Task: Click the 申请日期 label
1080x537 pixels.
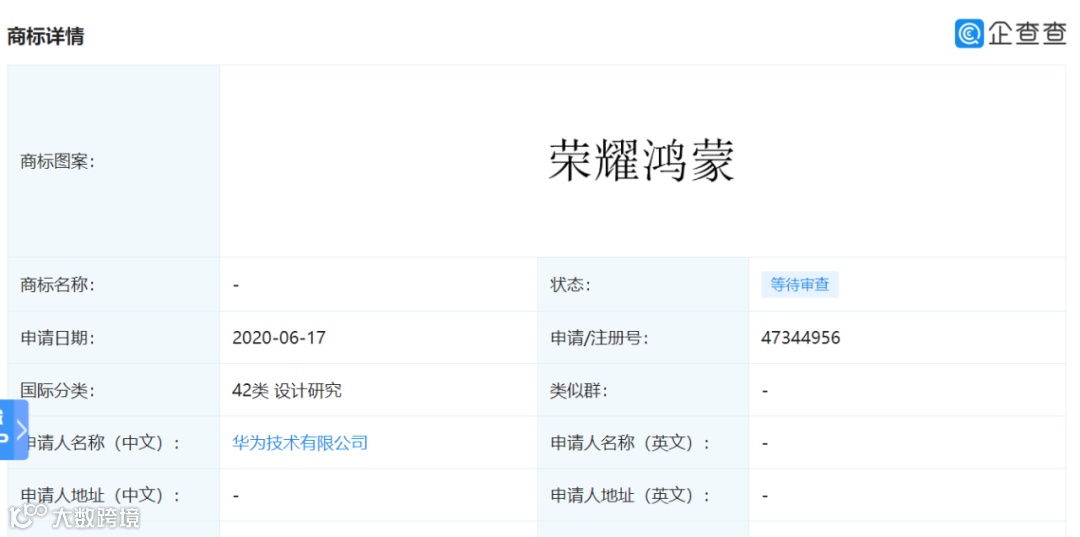Action: coord(58,338)
